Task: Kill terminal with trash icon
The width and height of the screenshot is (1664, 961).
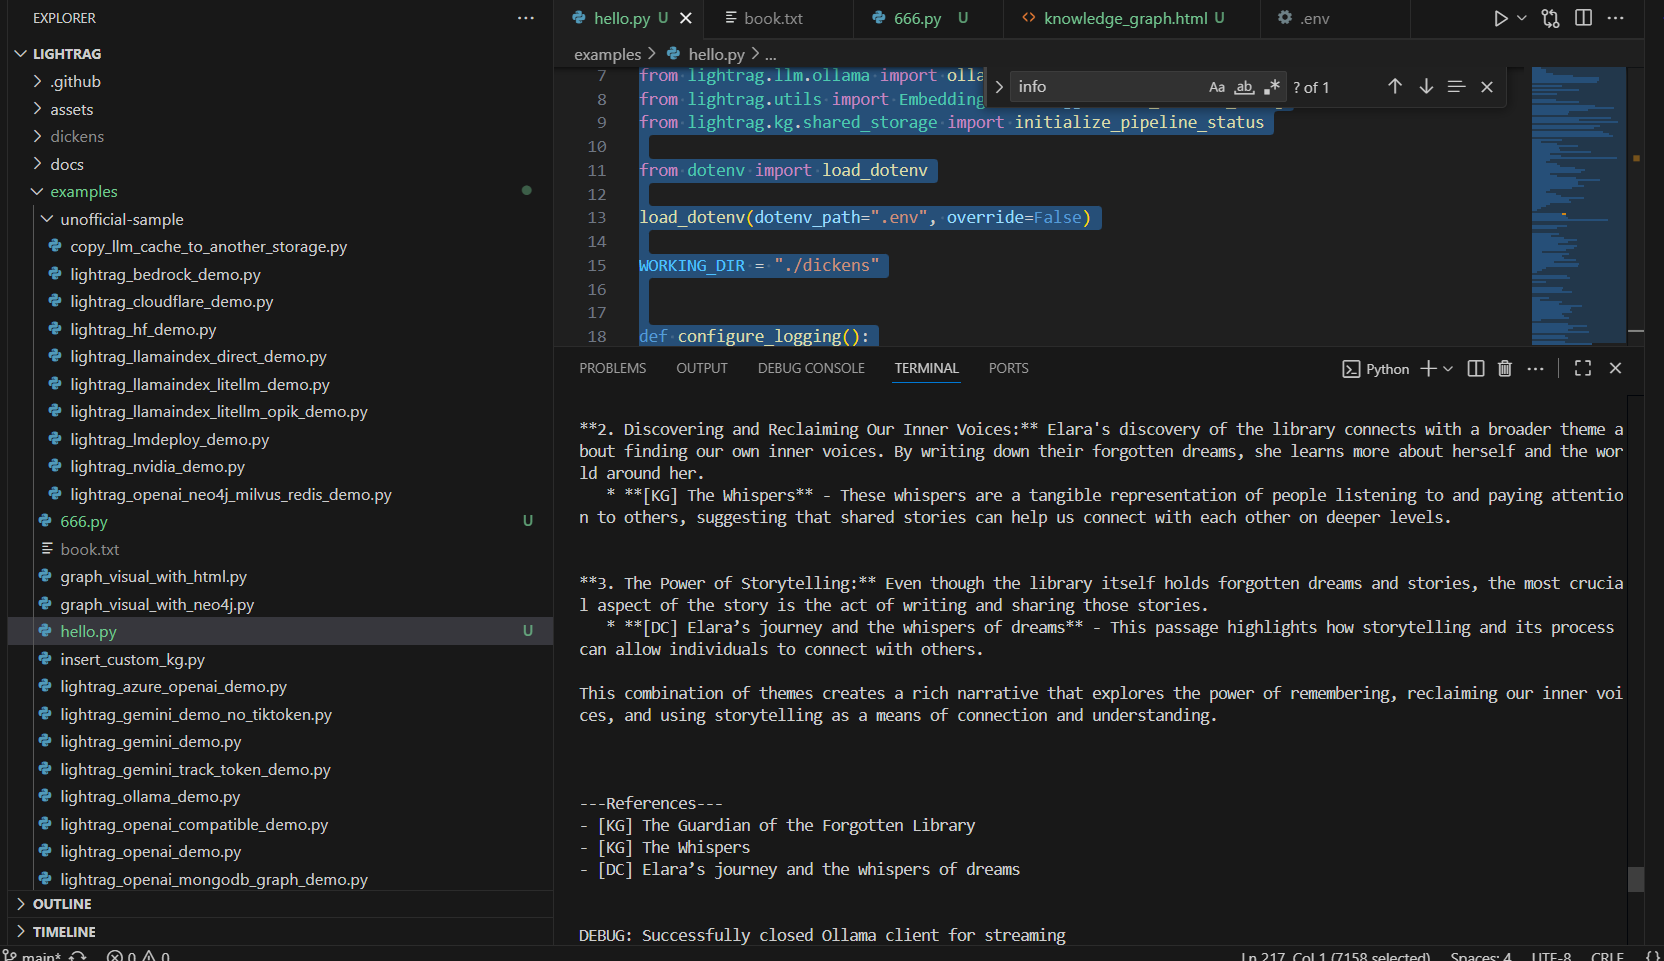Action: (x=1505, y=369)
